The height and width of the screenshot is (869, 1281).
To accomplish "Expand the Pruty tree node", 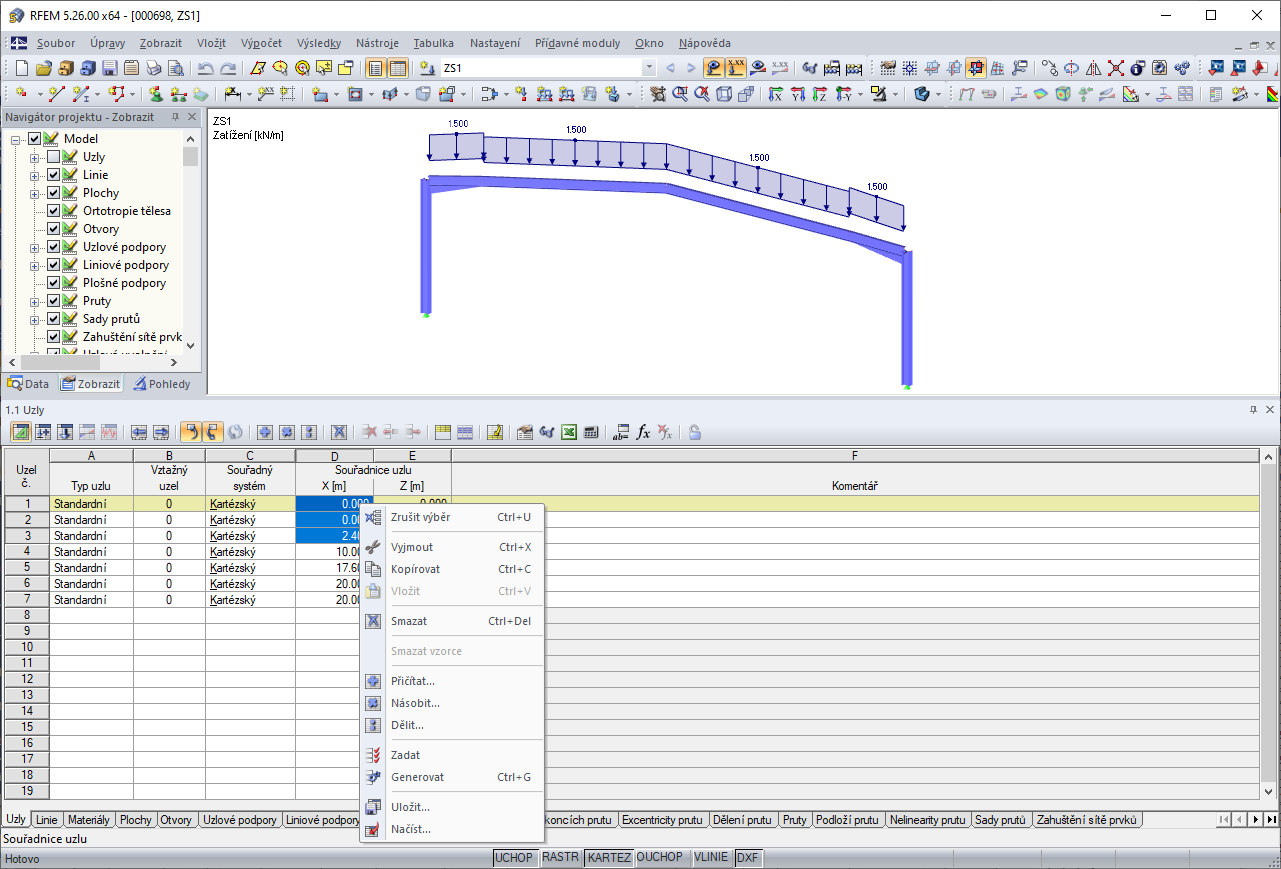I will pyautogui.click(x=35, y=301).
